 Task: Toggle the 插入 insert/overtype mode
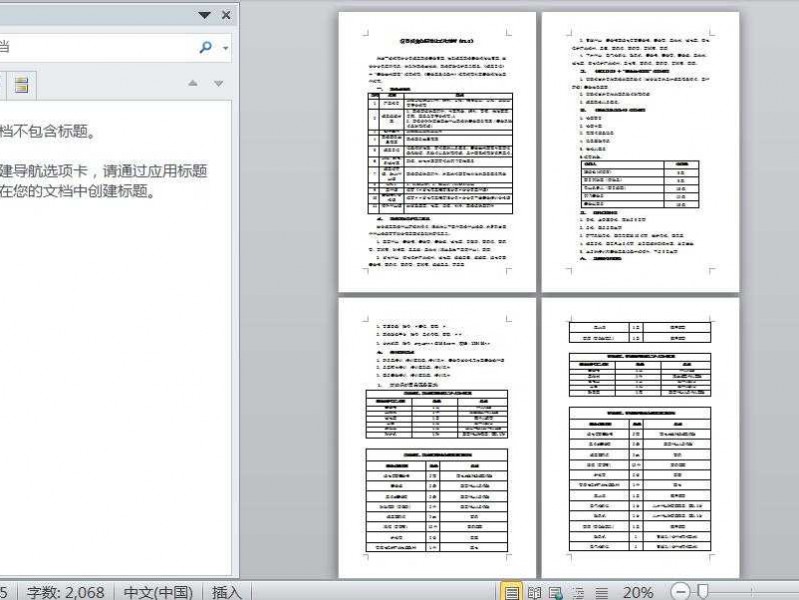point(227,592)
